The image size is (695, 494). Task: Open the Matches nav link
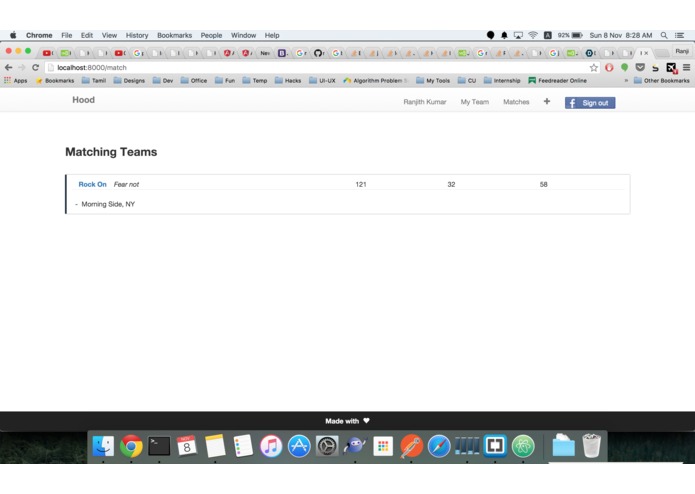516,101
